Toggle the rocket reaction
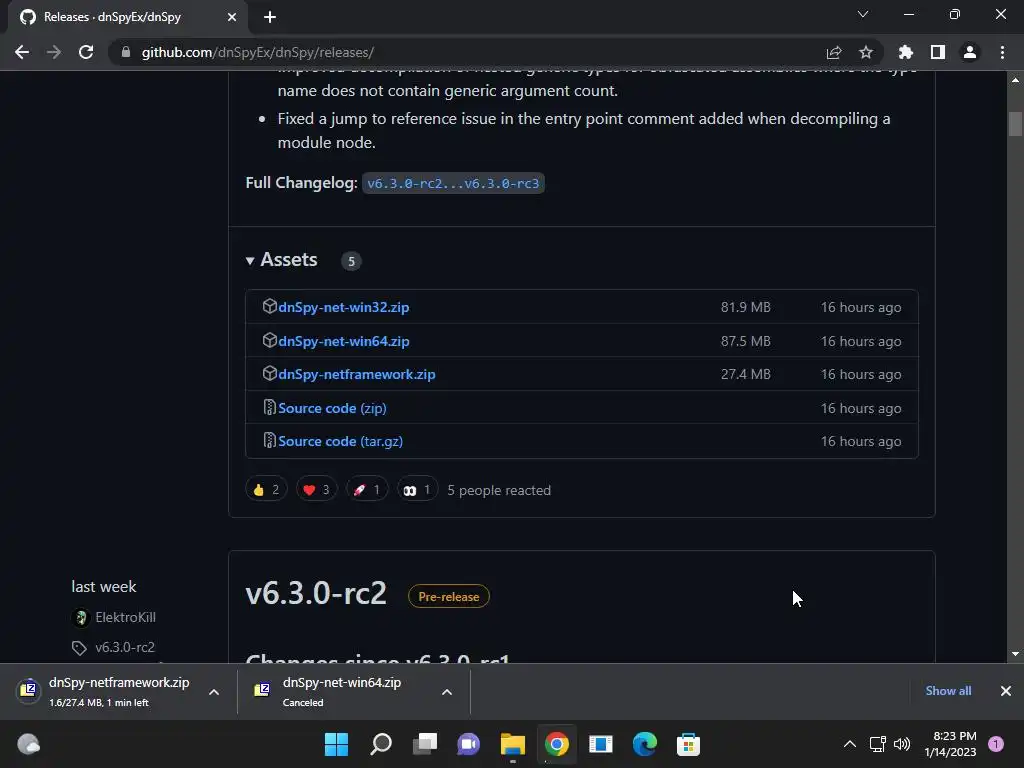Screen dimensions: 1024x768 [x=367, y=490]
